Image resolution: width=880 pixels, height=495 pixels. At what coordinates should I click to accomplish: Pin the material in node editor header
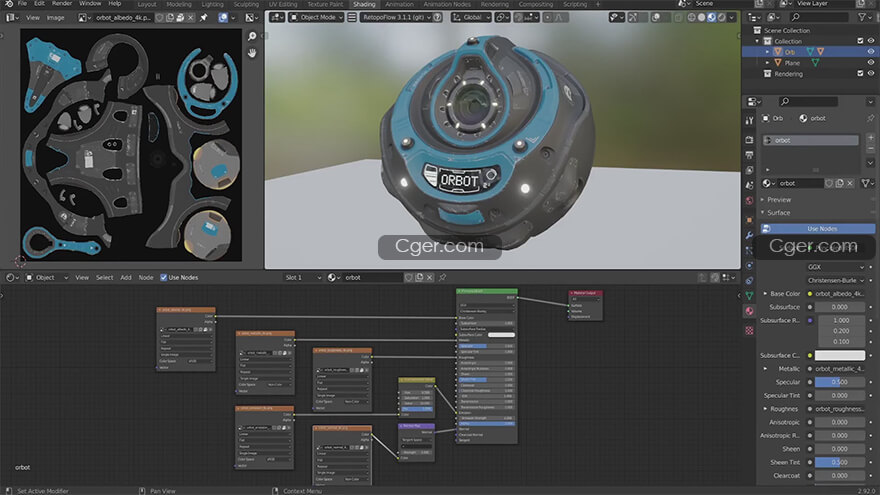(x=443, y=277)
